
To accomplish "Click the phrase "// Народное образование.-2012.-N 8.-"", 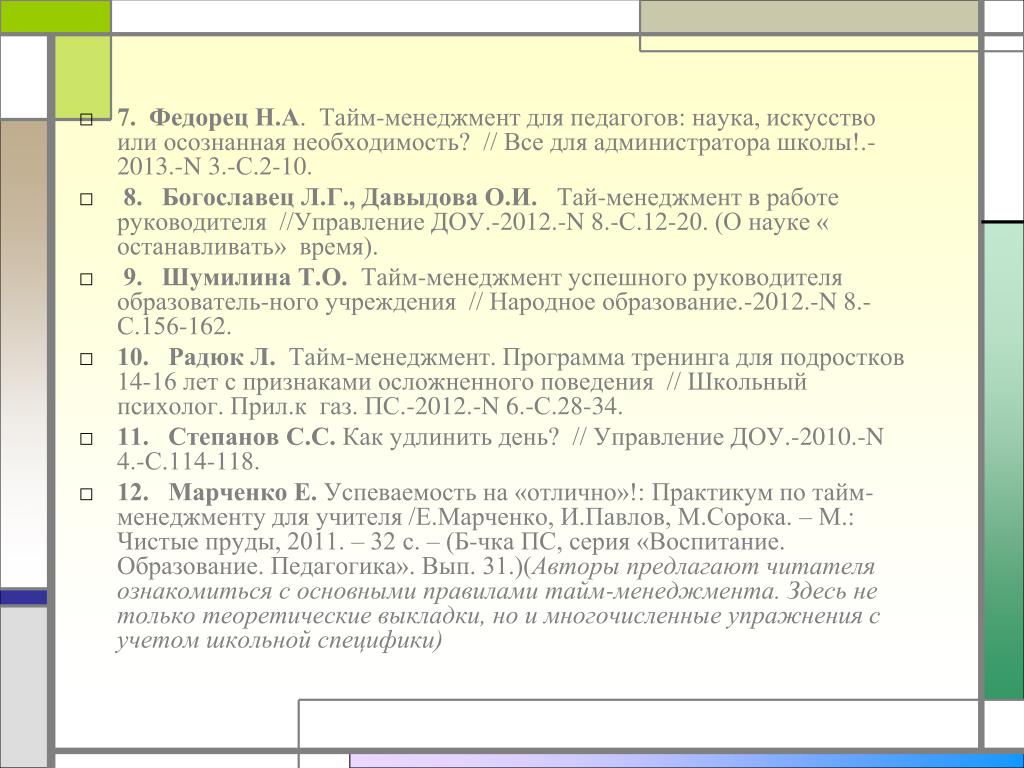I will click(670, 302).
